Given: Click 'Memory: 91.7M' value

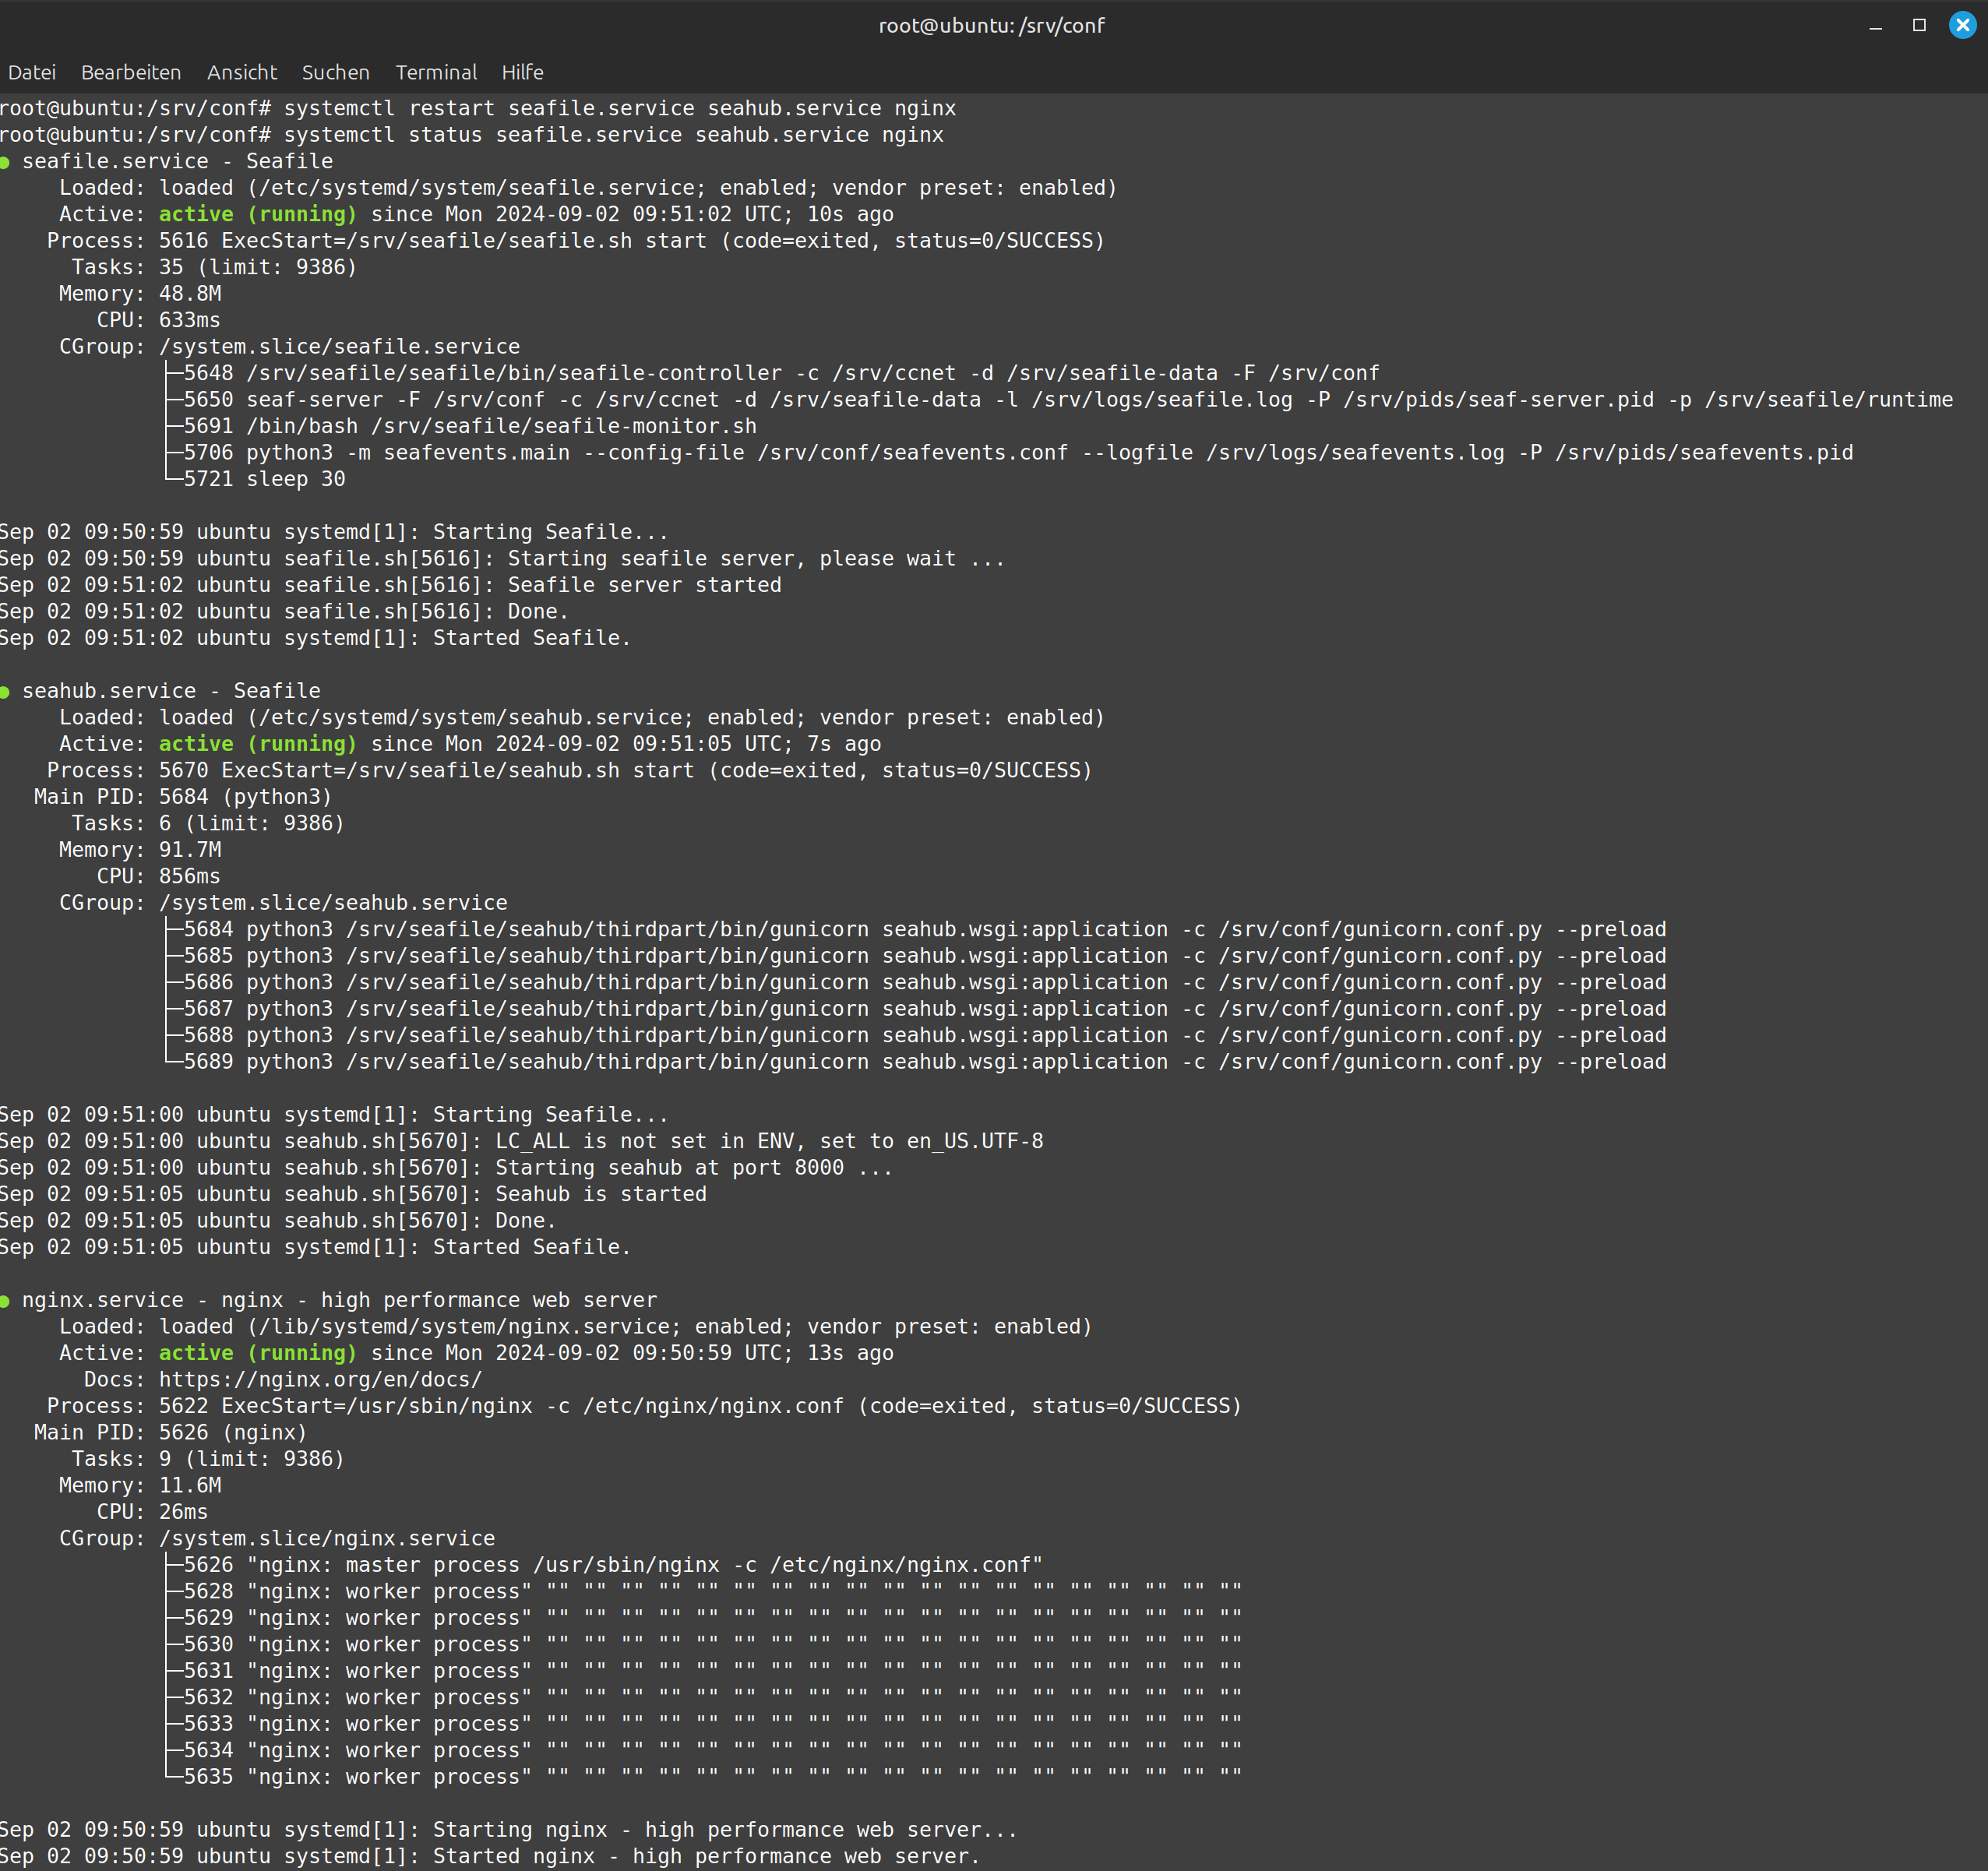Looking at the screenshot, I should pos(190,850).
